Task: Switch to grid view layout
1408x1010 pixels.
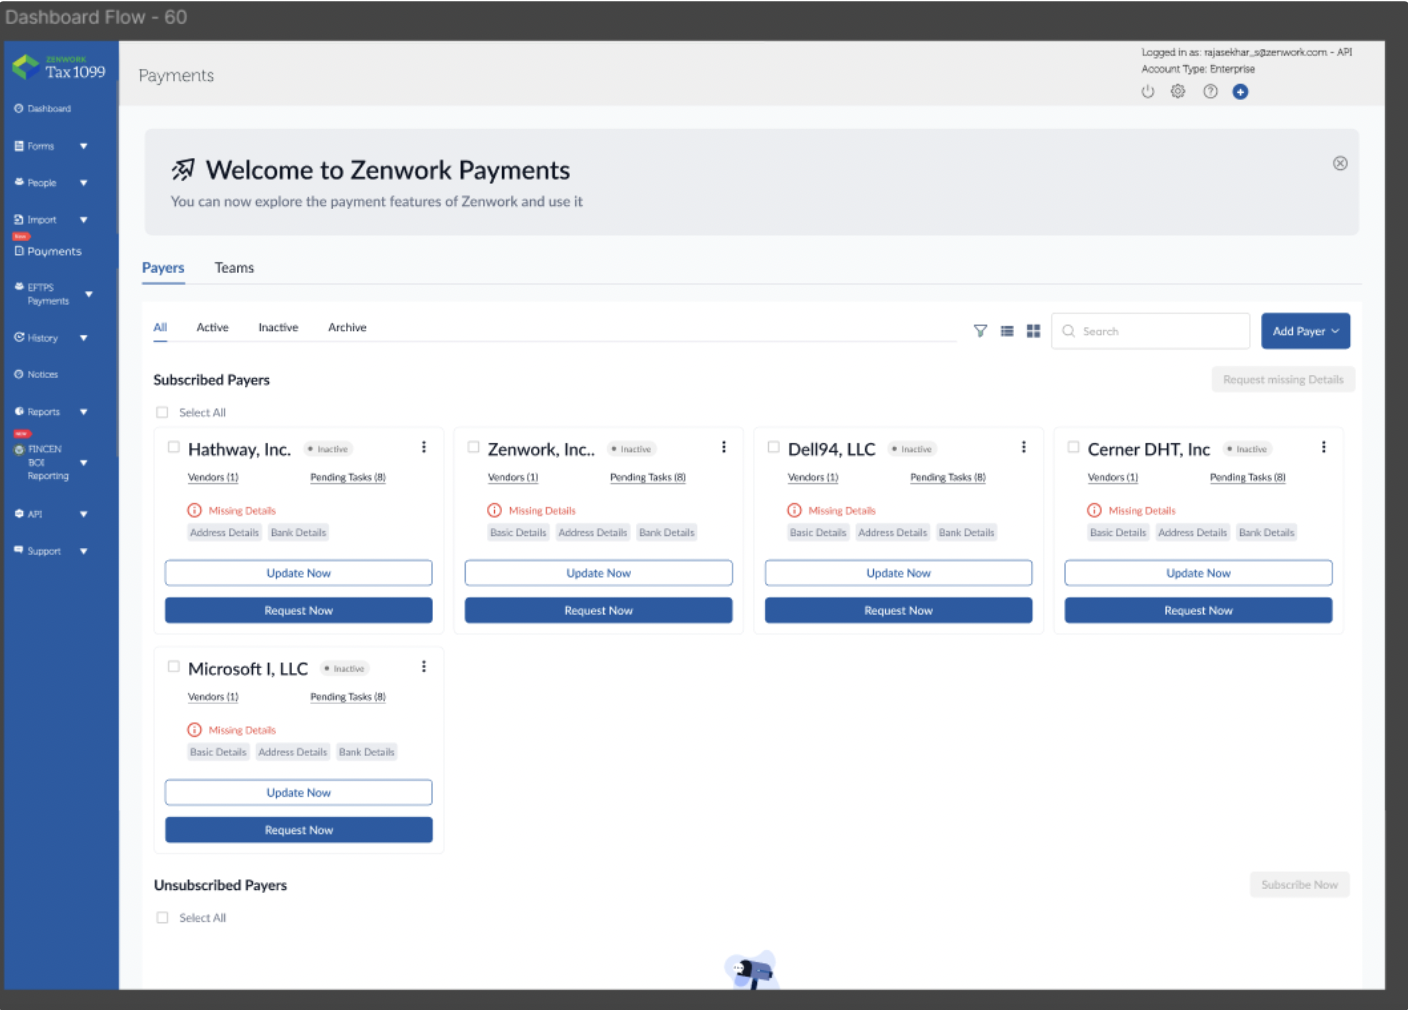Action: [1033, 330]
